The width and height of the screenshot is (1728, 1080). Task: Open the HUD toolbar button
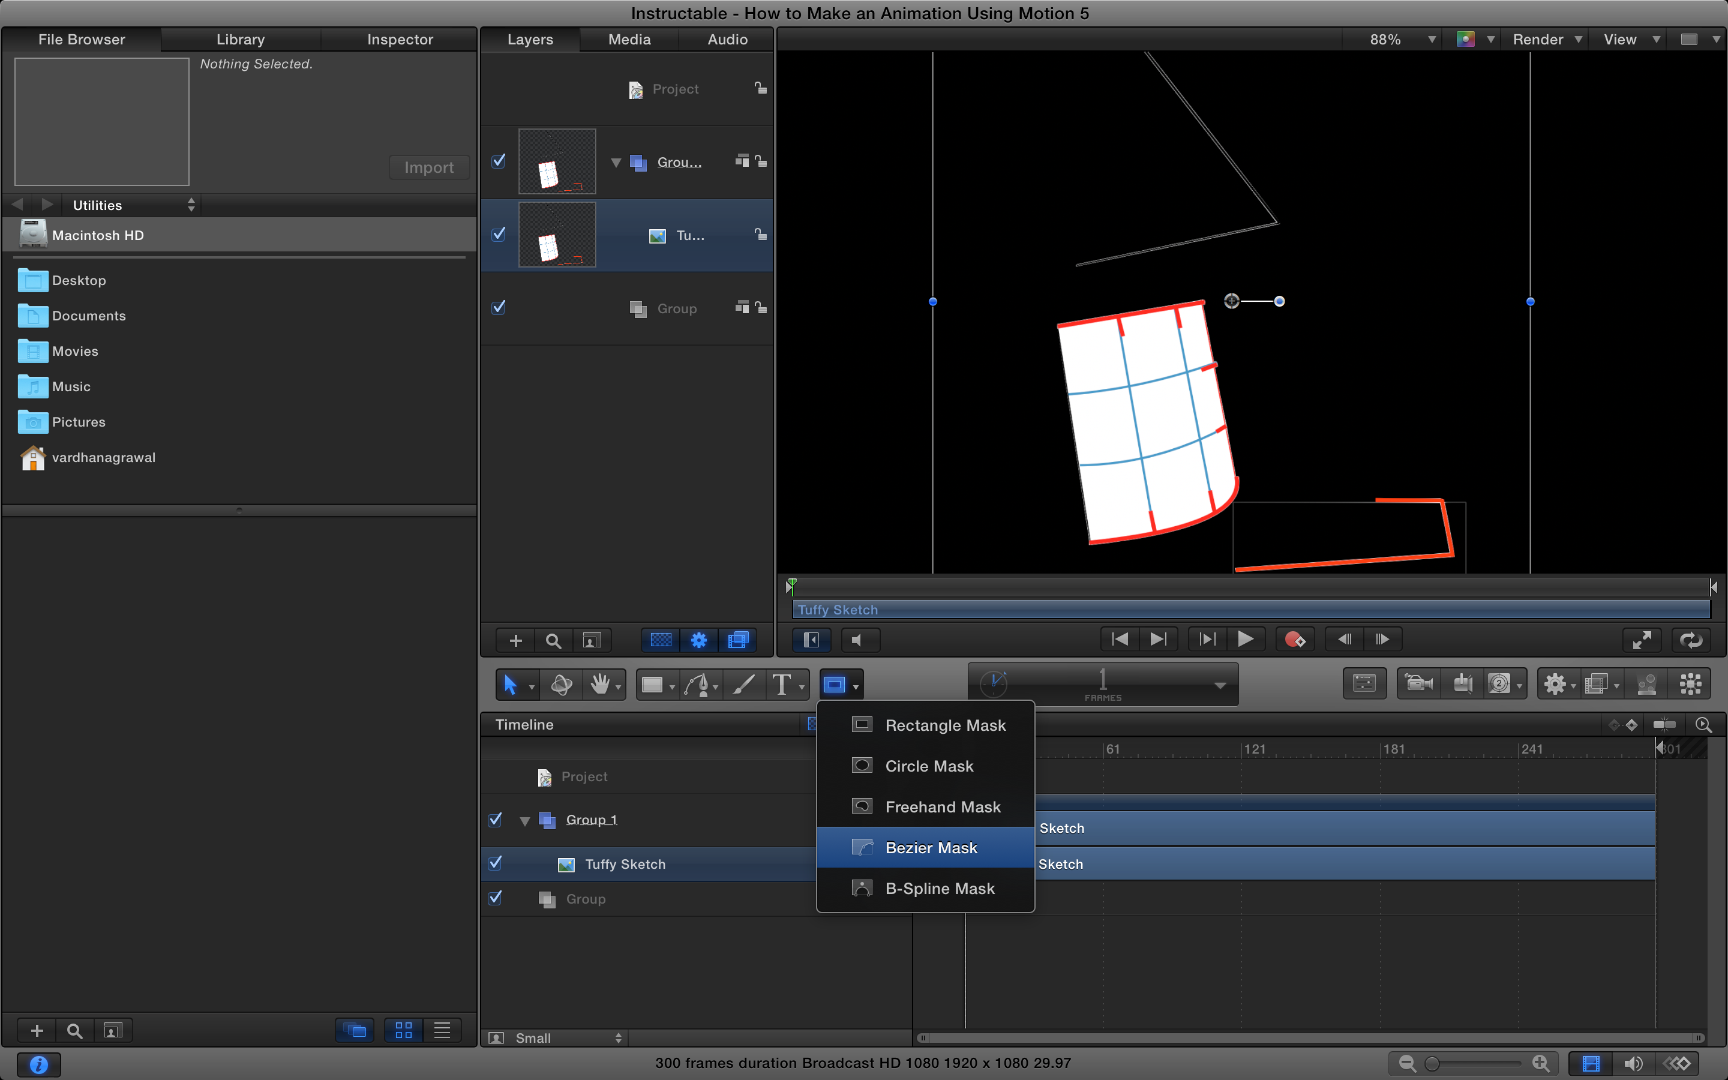tap(1365, 684)
